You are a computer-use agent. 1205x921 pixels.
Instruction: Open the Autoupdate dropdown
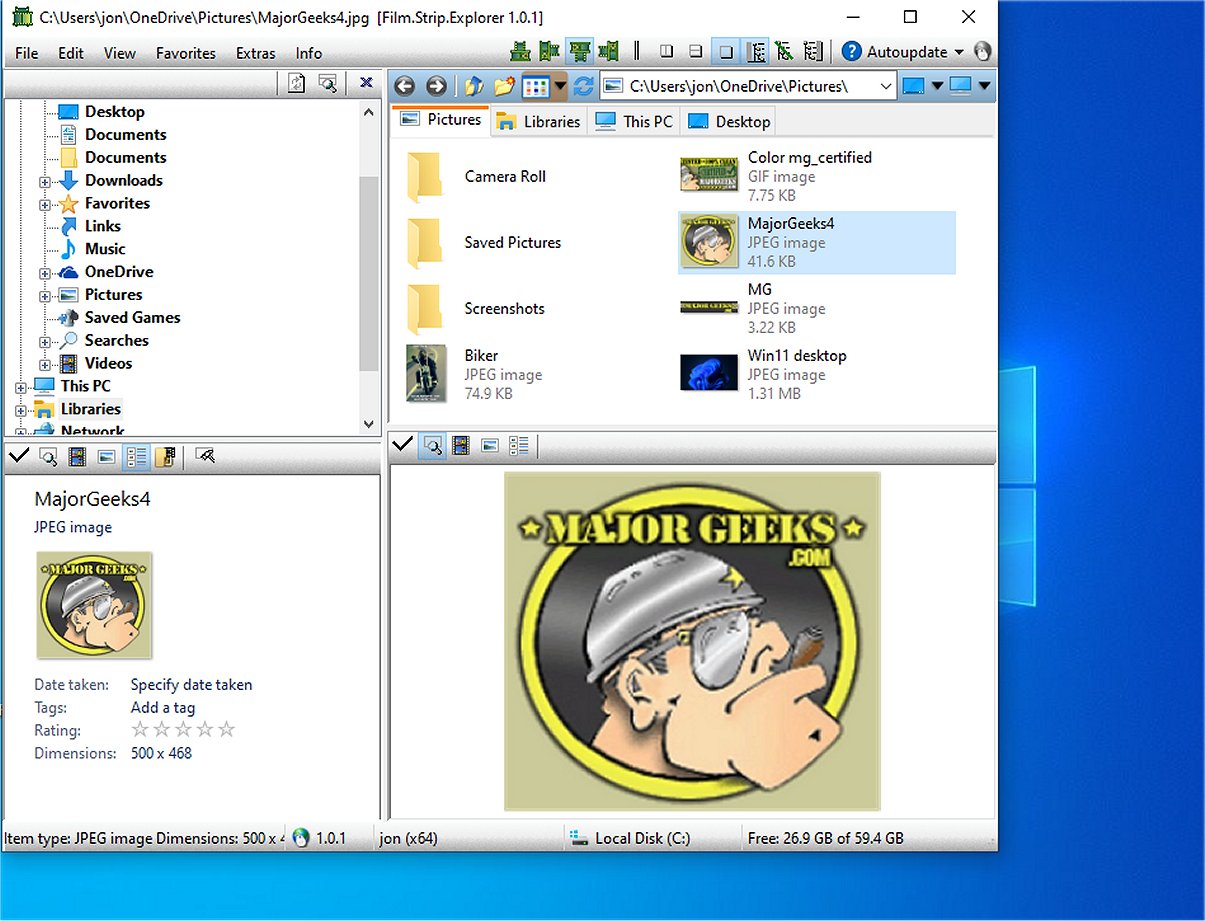[959, 52]
